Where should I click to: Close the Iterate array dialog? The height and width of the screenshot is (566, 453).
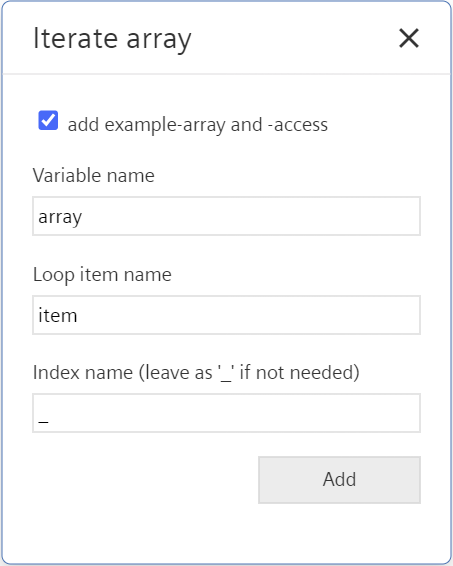(409, 38)
